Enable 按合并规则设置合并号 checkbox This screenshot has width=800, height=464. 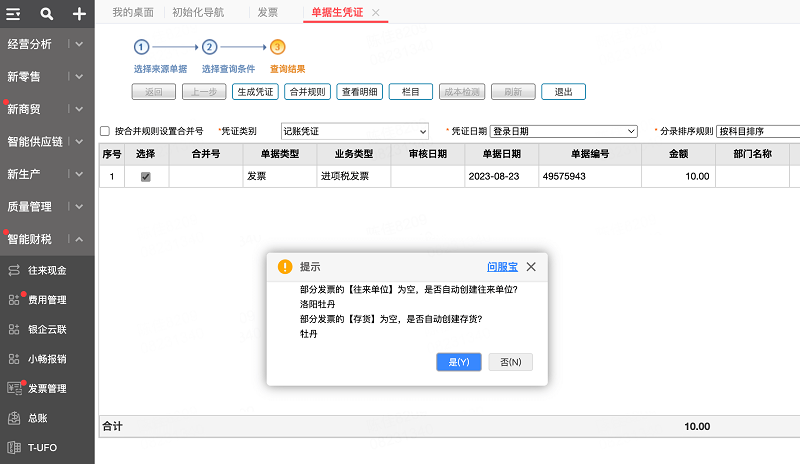pos(105,131)
